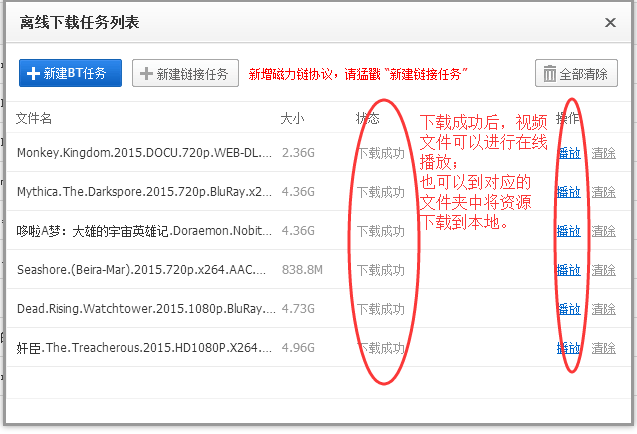
Task: Select file name 哆啦A梦：大雄的宇宙英雄记
Action: [x=144, y=231]
